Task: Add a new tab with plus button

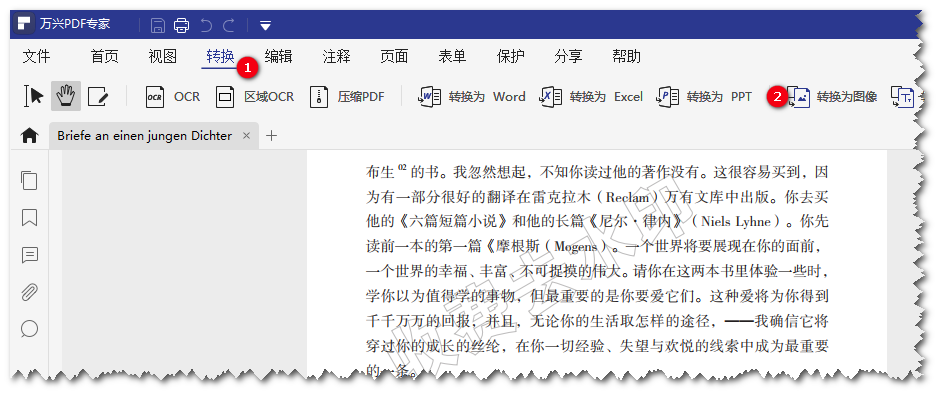Action: (x=272, y=136)
